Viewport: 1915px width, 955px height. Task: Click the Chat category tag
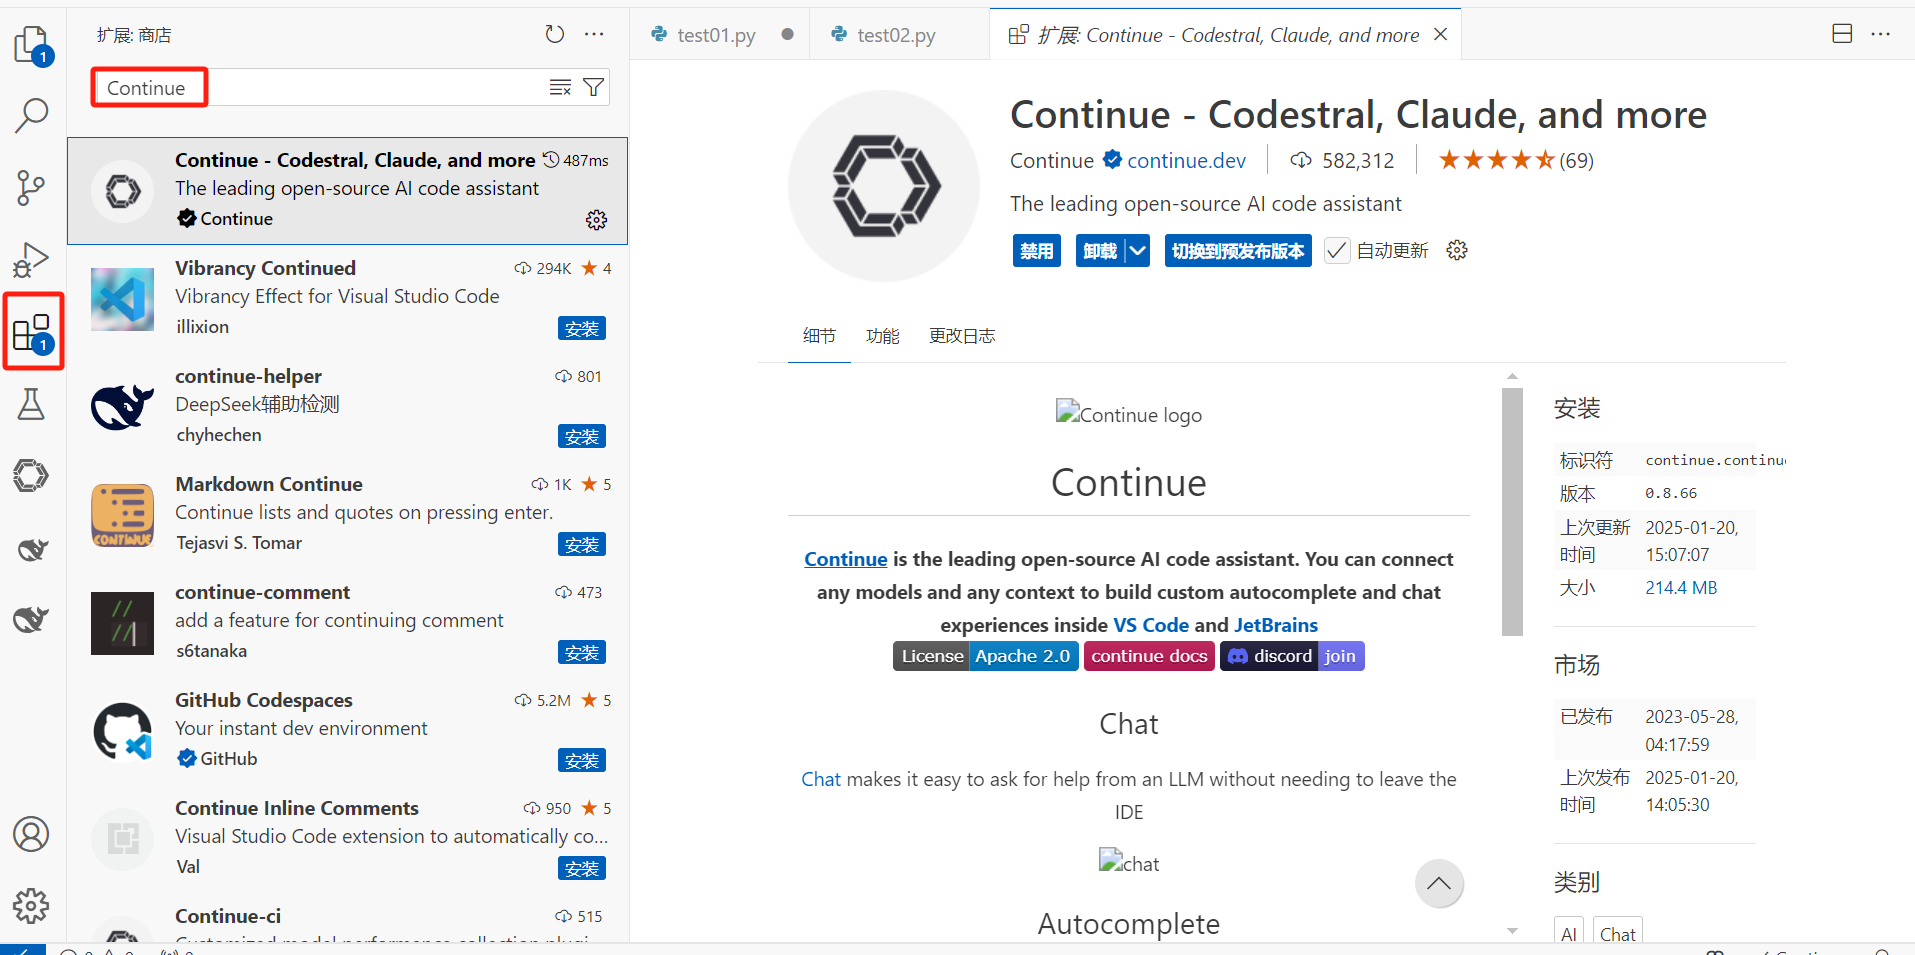click(1617, 932)
